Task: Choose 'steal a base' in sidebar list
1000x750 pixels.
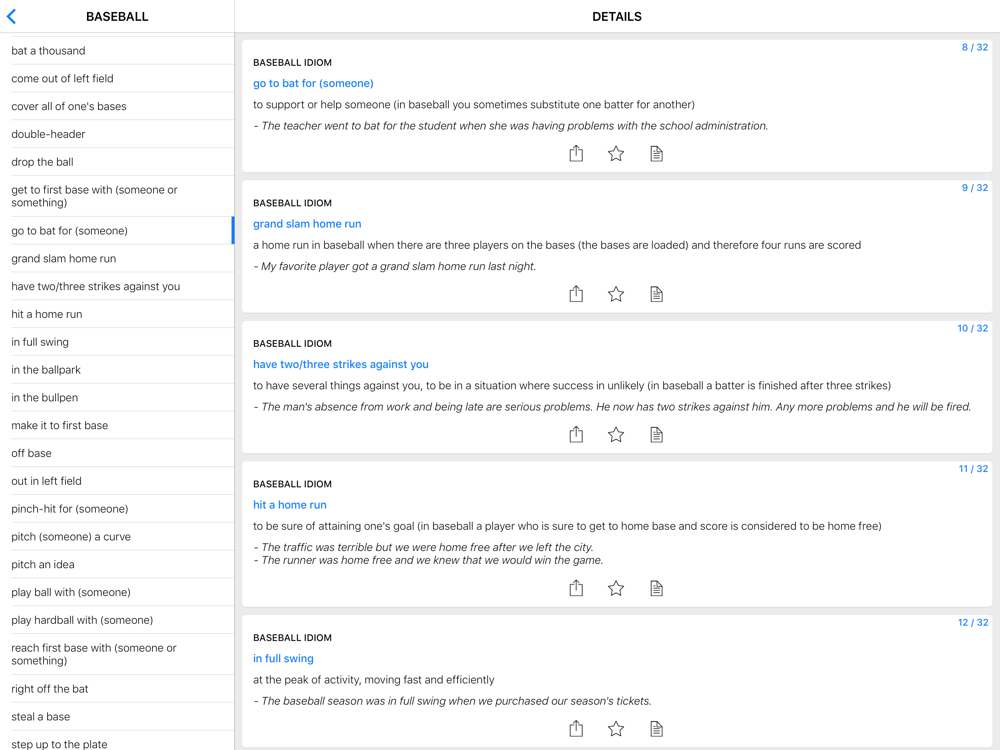Action: click(x=41, y=717)
